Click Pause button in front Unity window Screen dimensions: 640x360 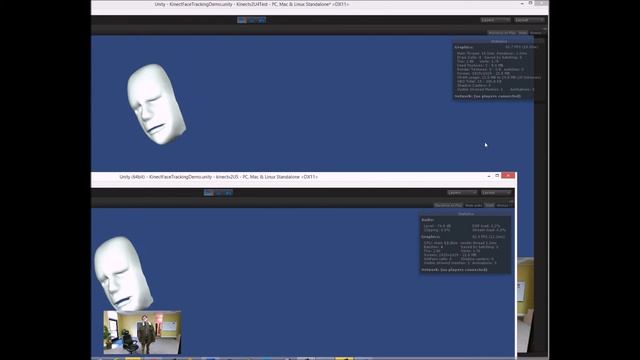[218, 193]
